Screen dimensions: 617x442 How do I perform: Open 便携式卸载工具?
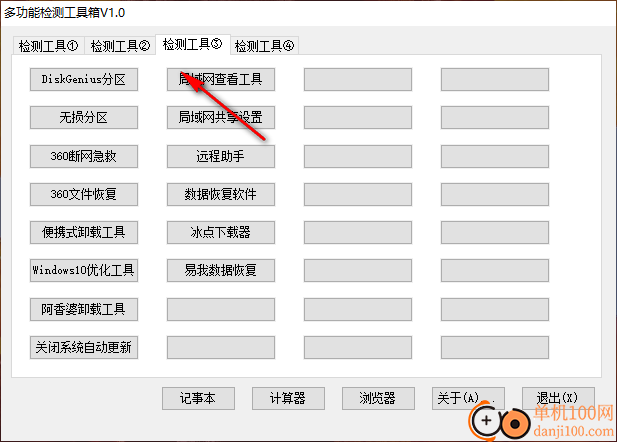84,232
